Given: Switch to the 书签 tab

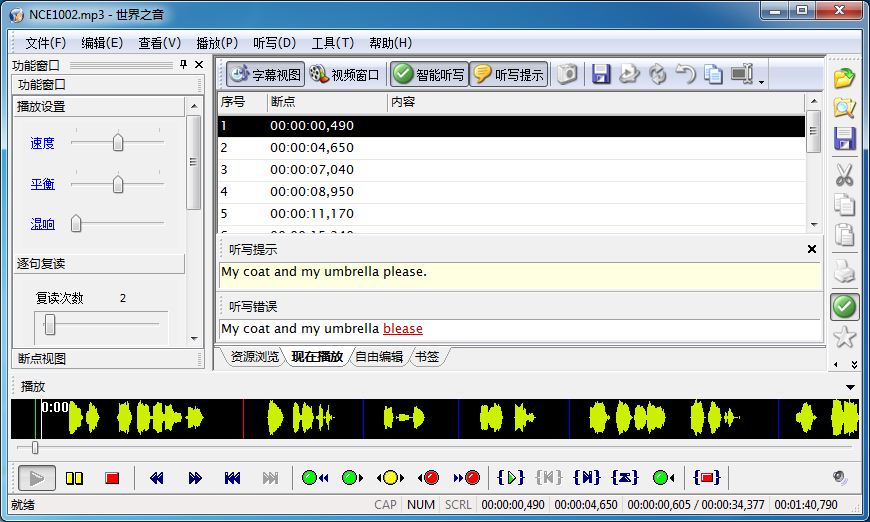Looking at the screenshot, I should point(427,357).
